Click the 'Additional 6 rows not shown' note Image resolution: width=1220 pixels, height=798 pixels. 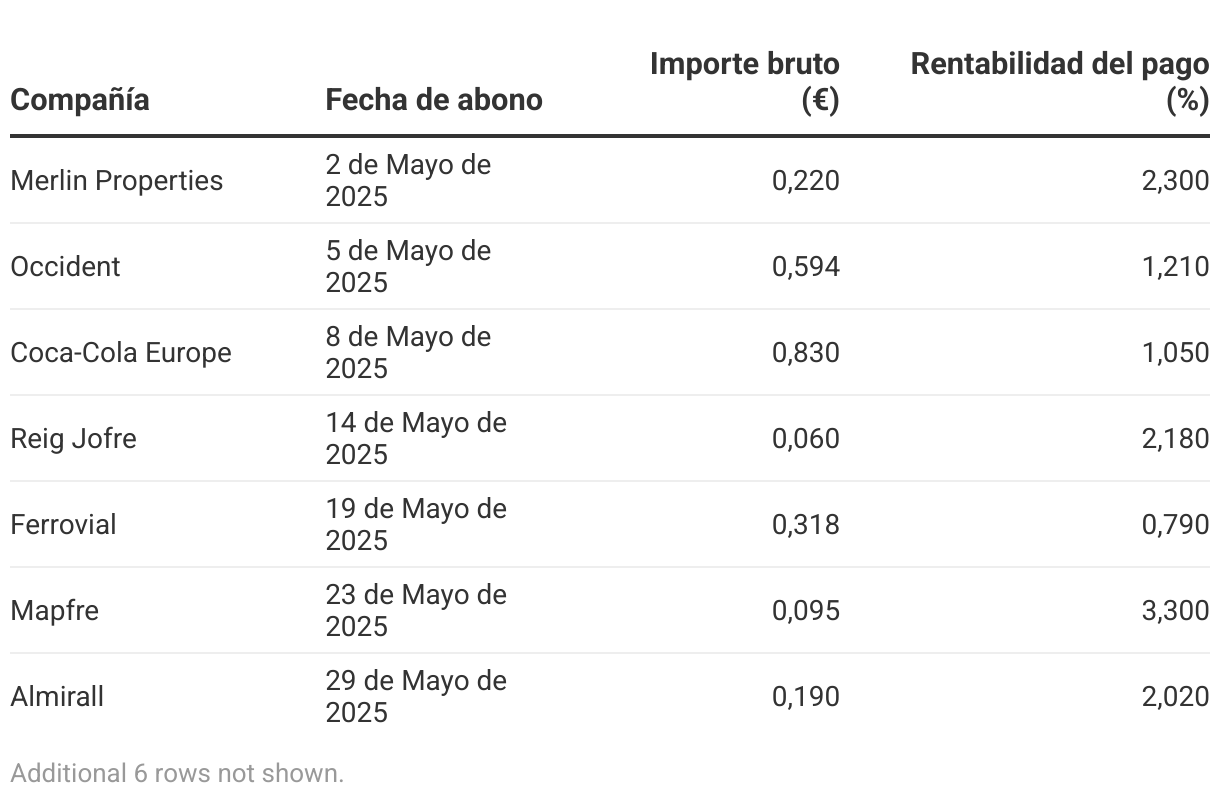click(x=177, y=773)
